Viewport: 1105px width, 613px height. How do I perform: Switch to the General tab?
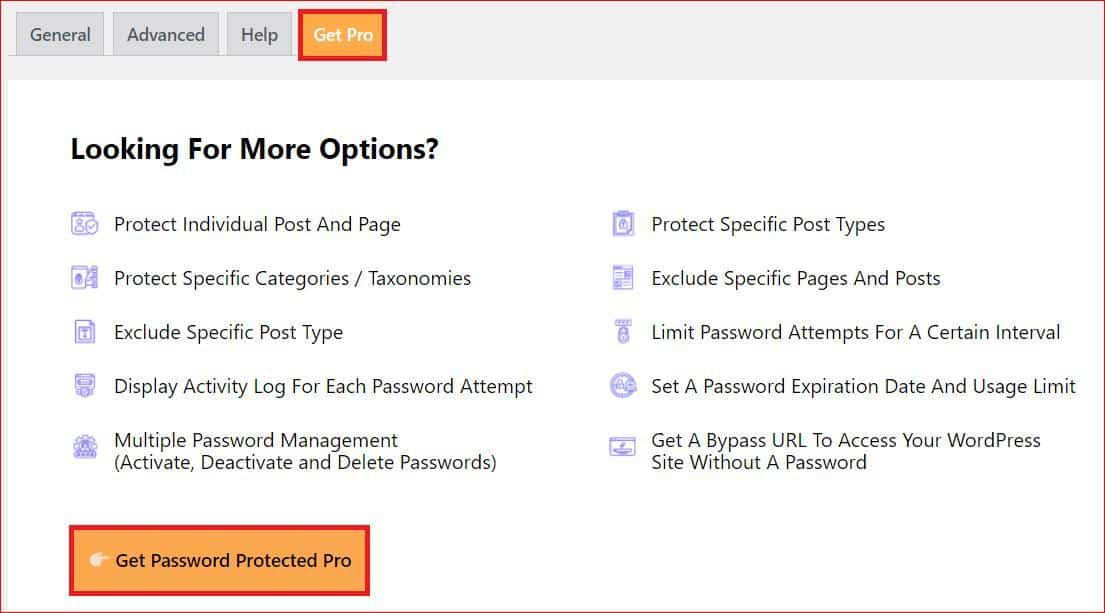click(x=59, y=34)
